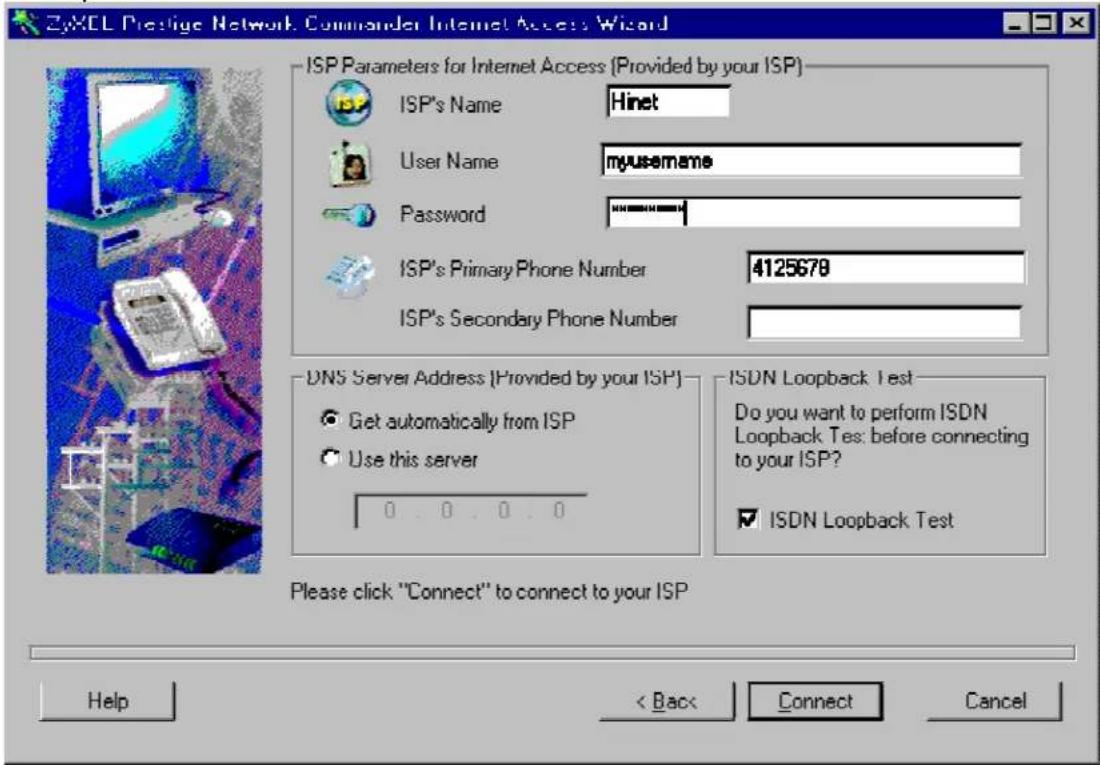Click the DNS server IP address field
Image resolution: width=1100 pixels, height=765 pixels.
click(471, 511)
